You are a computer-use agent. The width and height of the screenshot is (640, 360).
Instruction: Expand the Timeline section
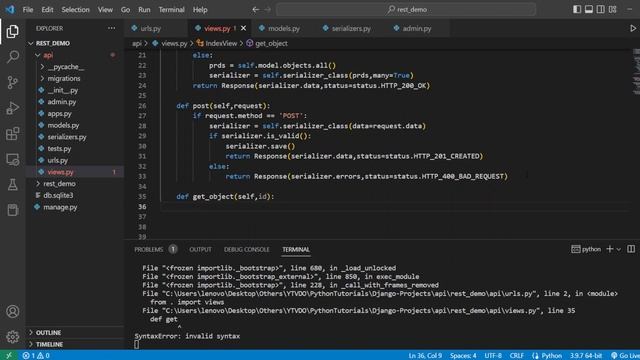pyautogui.click(x=75, y=344)
